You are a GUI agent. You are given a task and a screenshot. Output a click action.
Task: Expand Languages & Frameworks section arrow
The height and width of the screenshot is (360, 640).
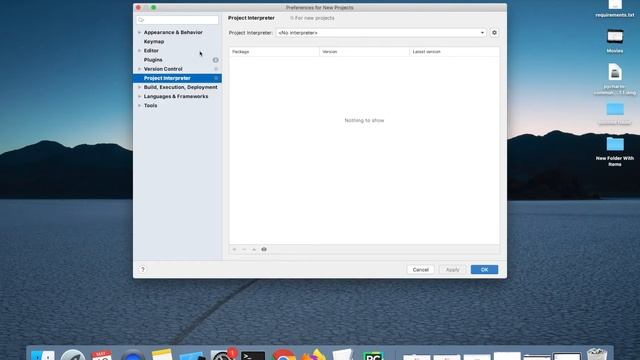(139, 96)
